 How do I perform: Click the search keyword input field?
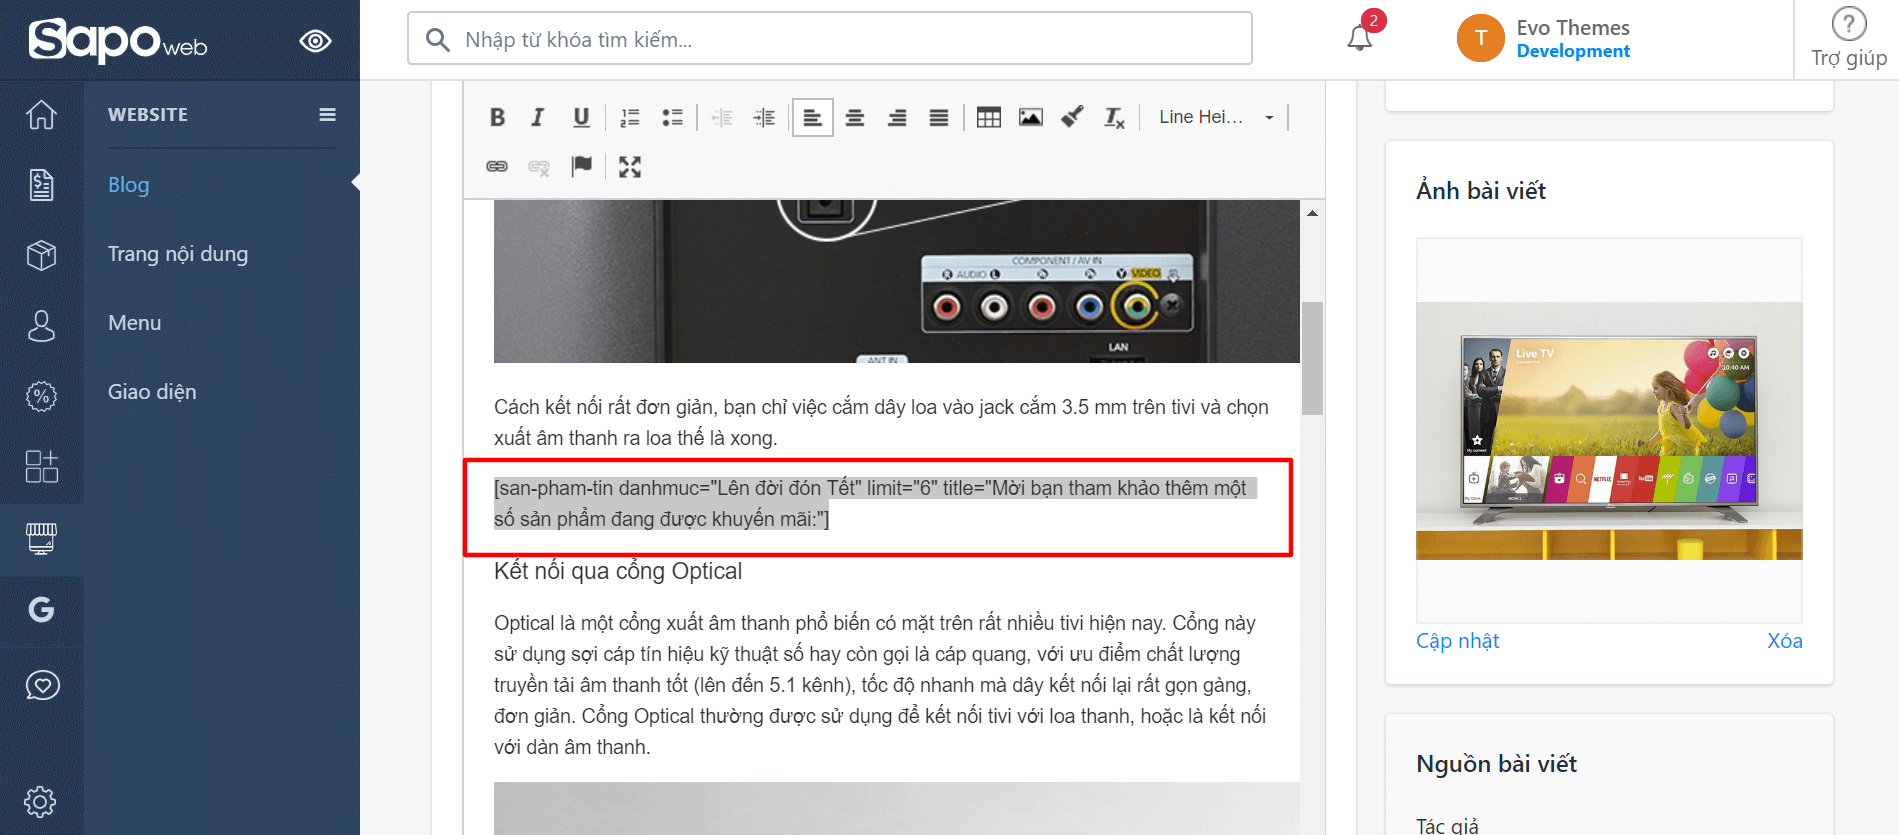(x=830, y=39)
